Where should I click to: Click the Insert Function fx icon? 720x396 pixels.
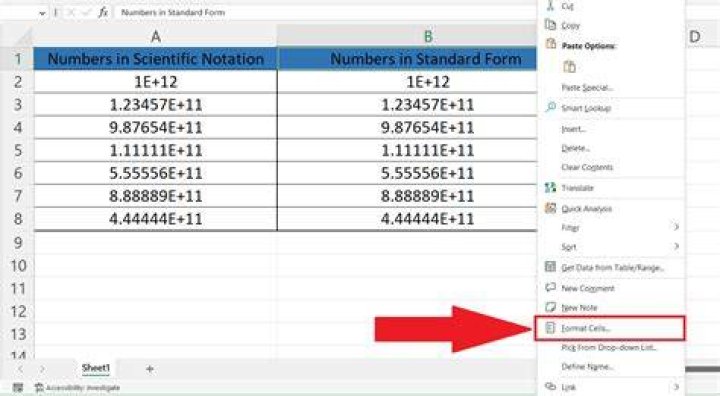[x=103, y=12]
